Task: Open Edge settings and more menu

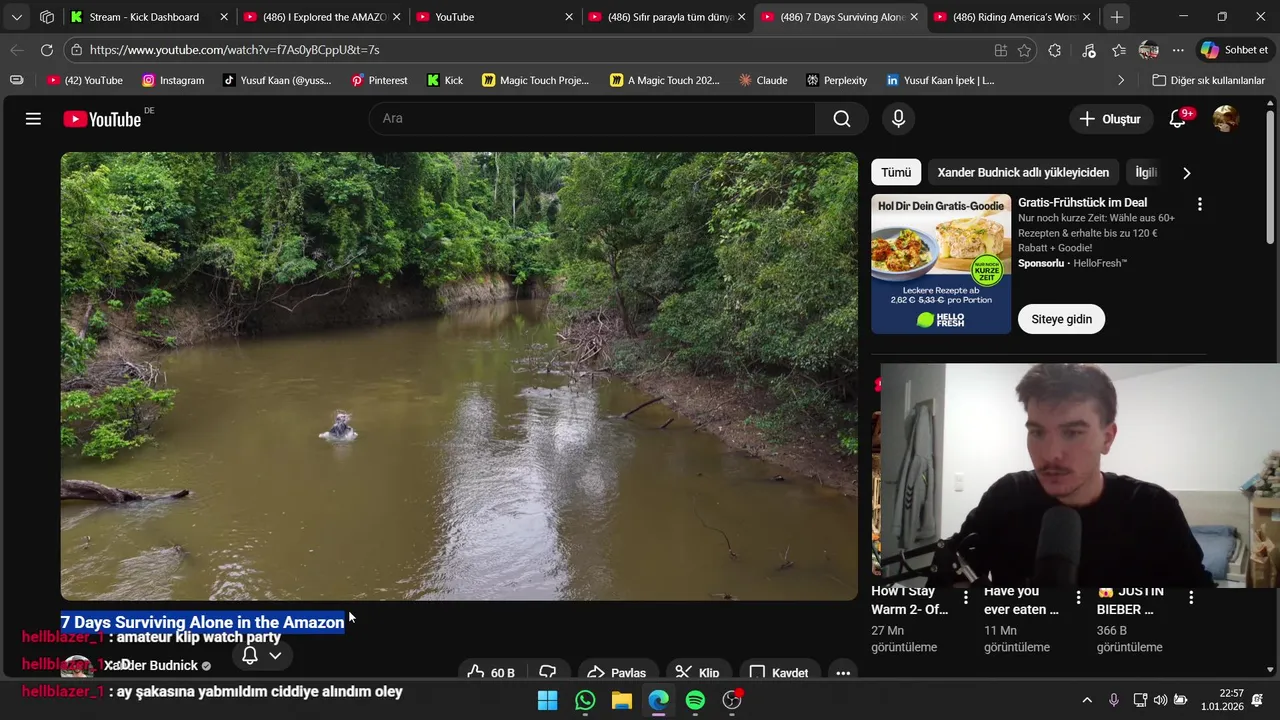Action: pyautogui.click(x=1178, y=50)
